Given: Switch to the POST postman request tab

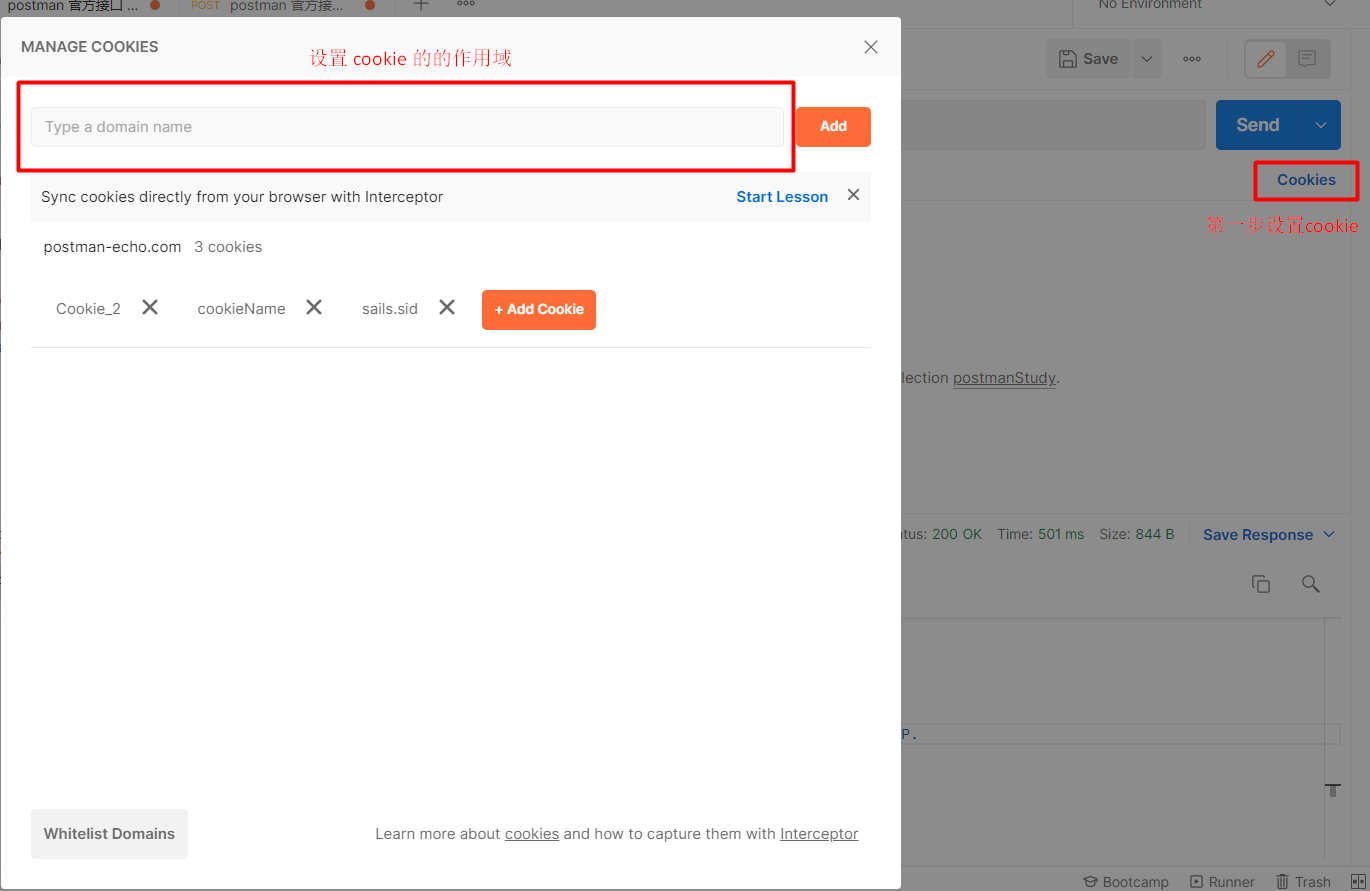Looking at the screenshot, I should (283, 6).
